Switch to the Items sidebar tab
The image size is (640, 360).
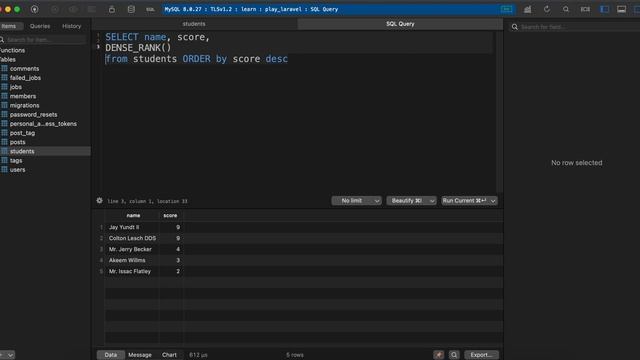[9, 26]
